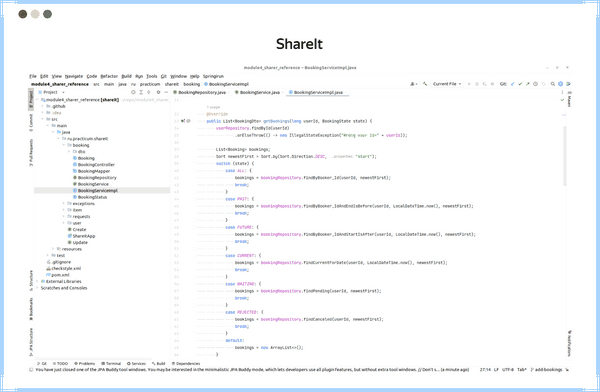Viewport: 600px width, 392px height.
Task: Click the Run arrow icon in the toolbar
Action: [469, 84]
